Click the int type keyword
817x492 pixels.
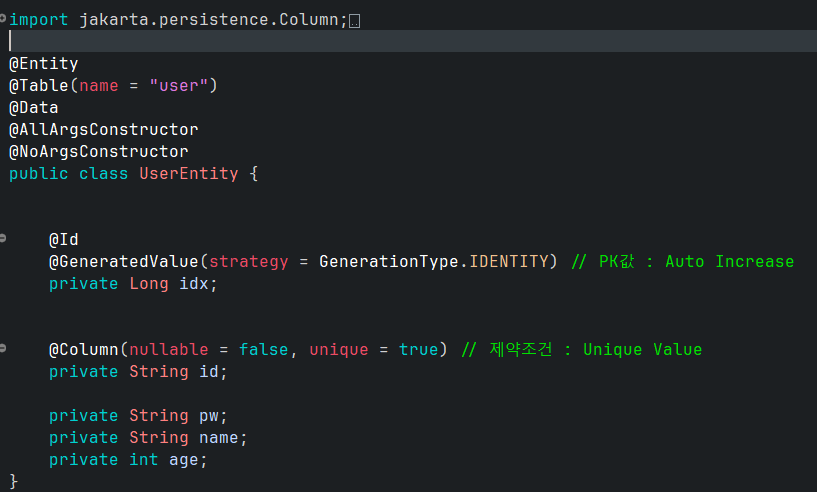point(144,460)
